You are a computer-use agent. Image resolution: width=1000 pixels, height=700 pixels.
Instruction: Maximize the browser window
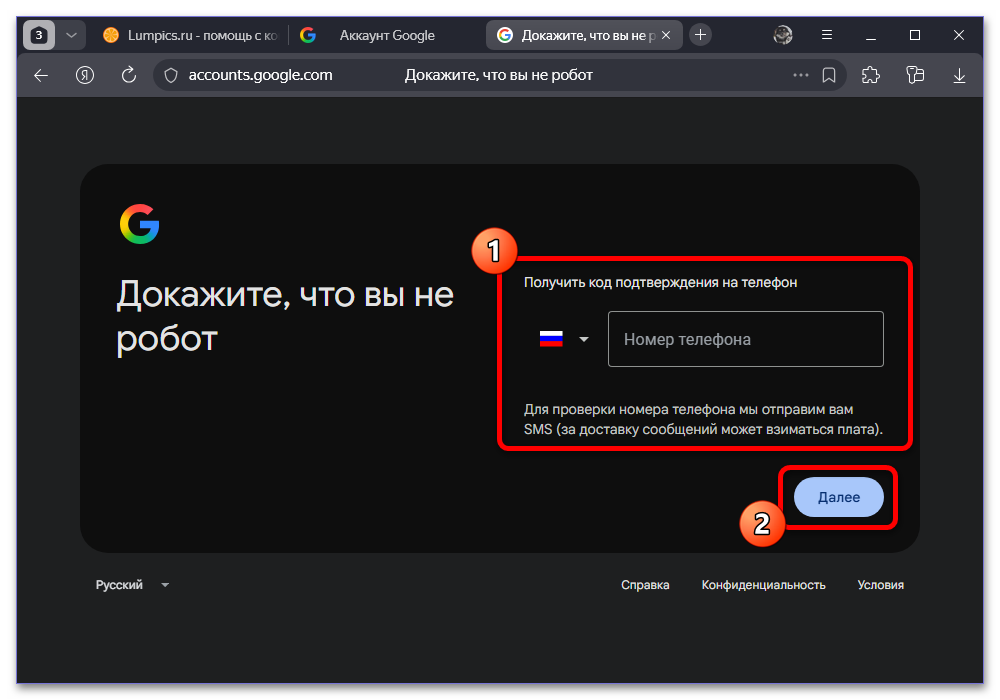pyautogui.click(x=915, y=35)
